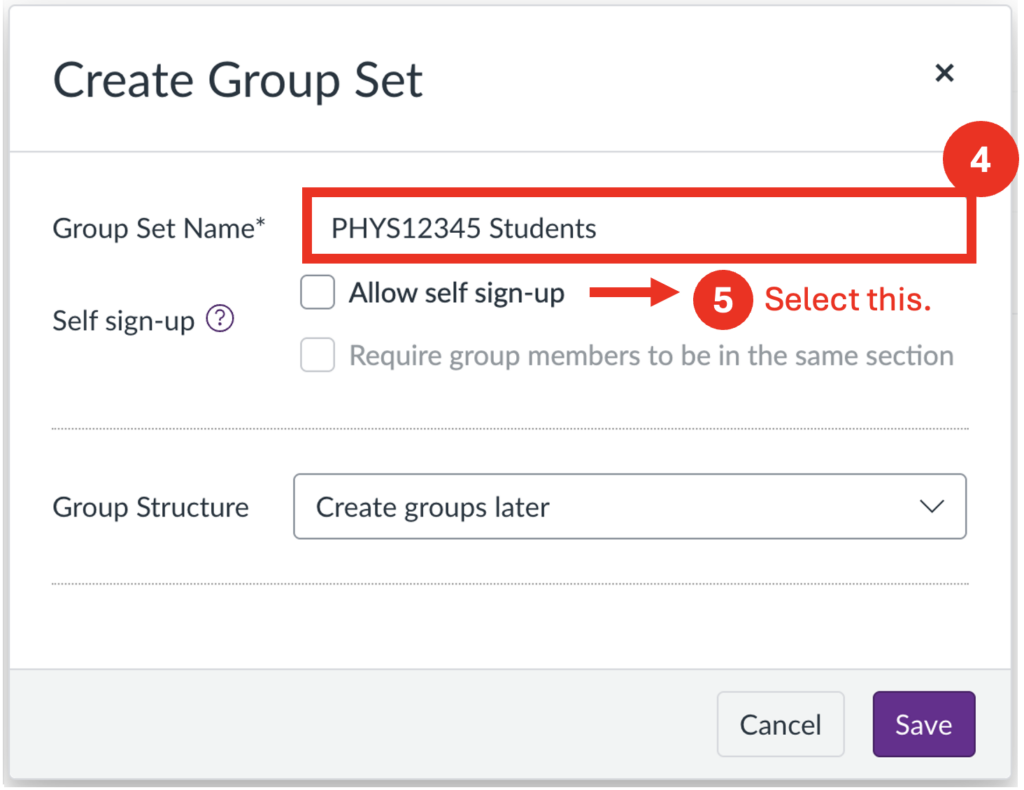Click the "Self sign-up" row label

point(123,322)
